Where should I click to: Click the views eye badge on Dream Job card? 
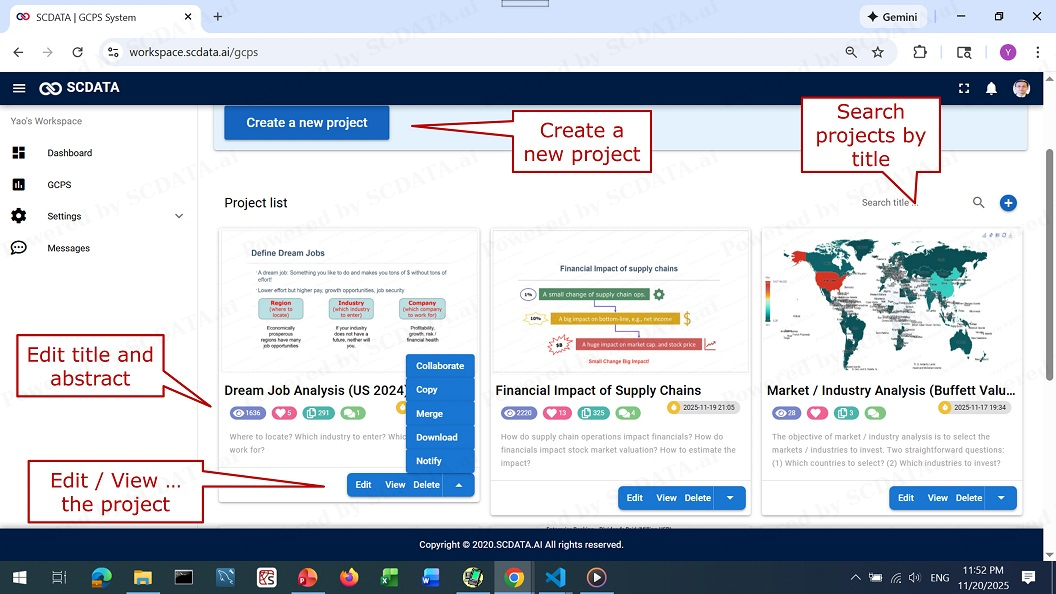pyautogui.click(x=247, y=413)
